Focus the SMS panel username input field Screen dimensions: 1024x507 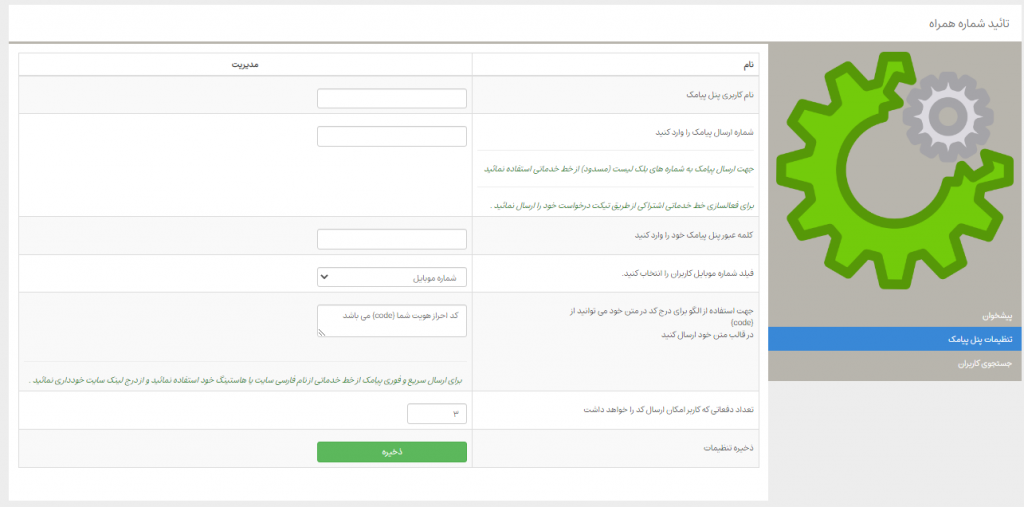click(392, 98)
